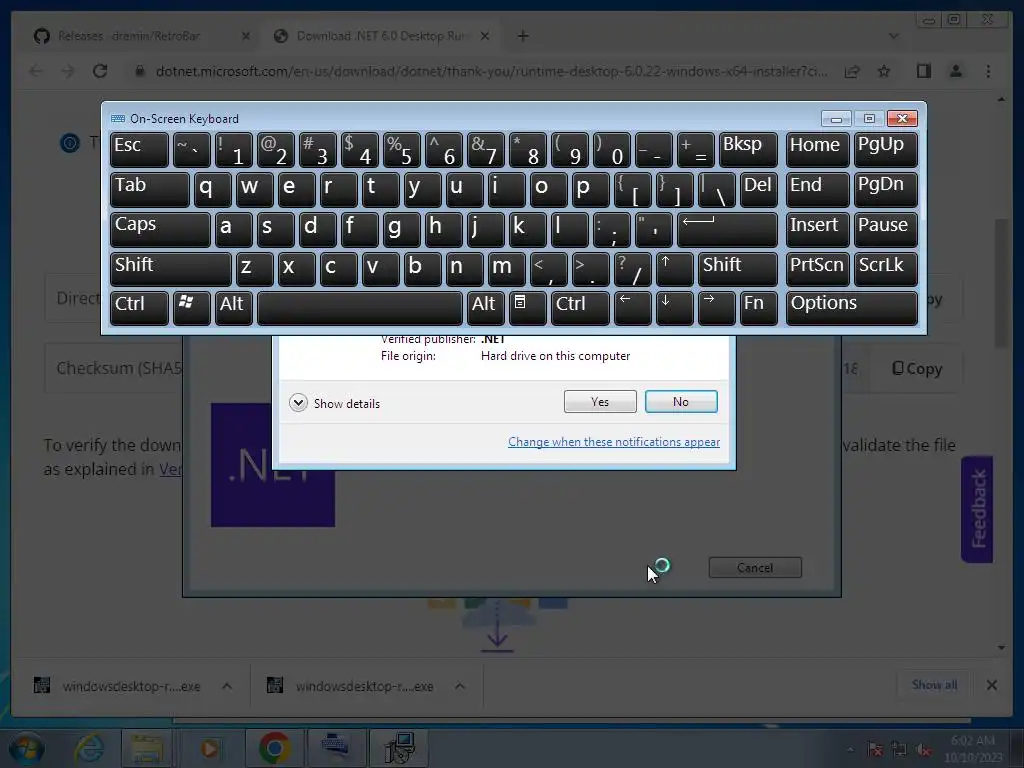Click the muted volume tray icon
The width and height of the screenshot is (1024, 768).
(923, 750)
